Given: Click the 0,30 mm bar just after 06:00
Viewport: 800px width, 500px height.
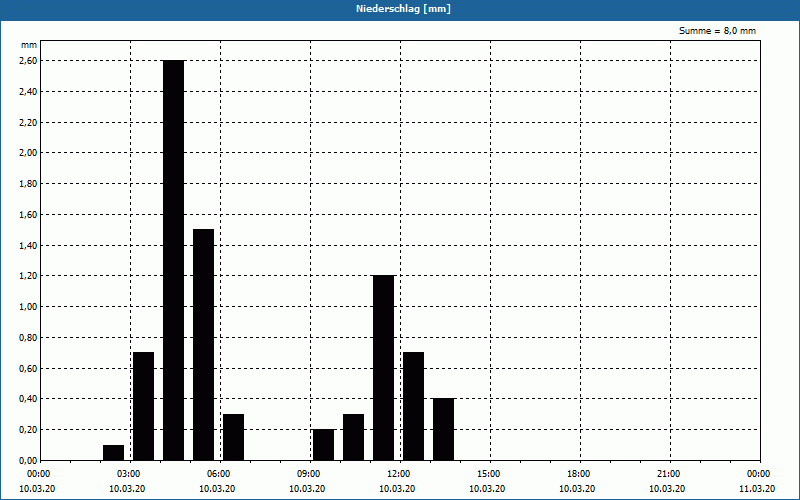Looking at the screenshot, I should coord(234,437).
